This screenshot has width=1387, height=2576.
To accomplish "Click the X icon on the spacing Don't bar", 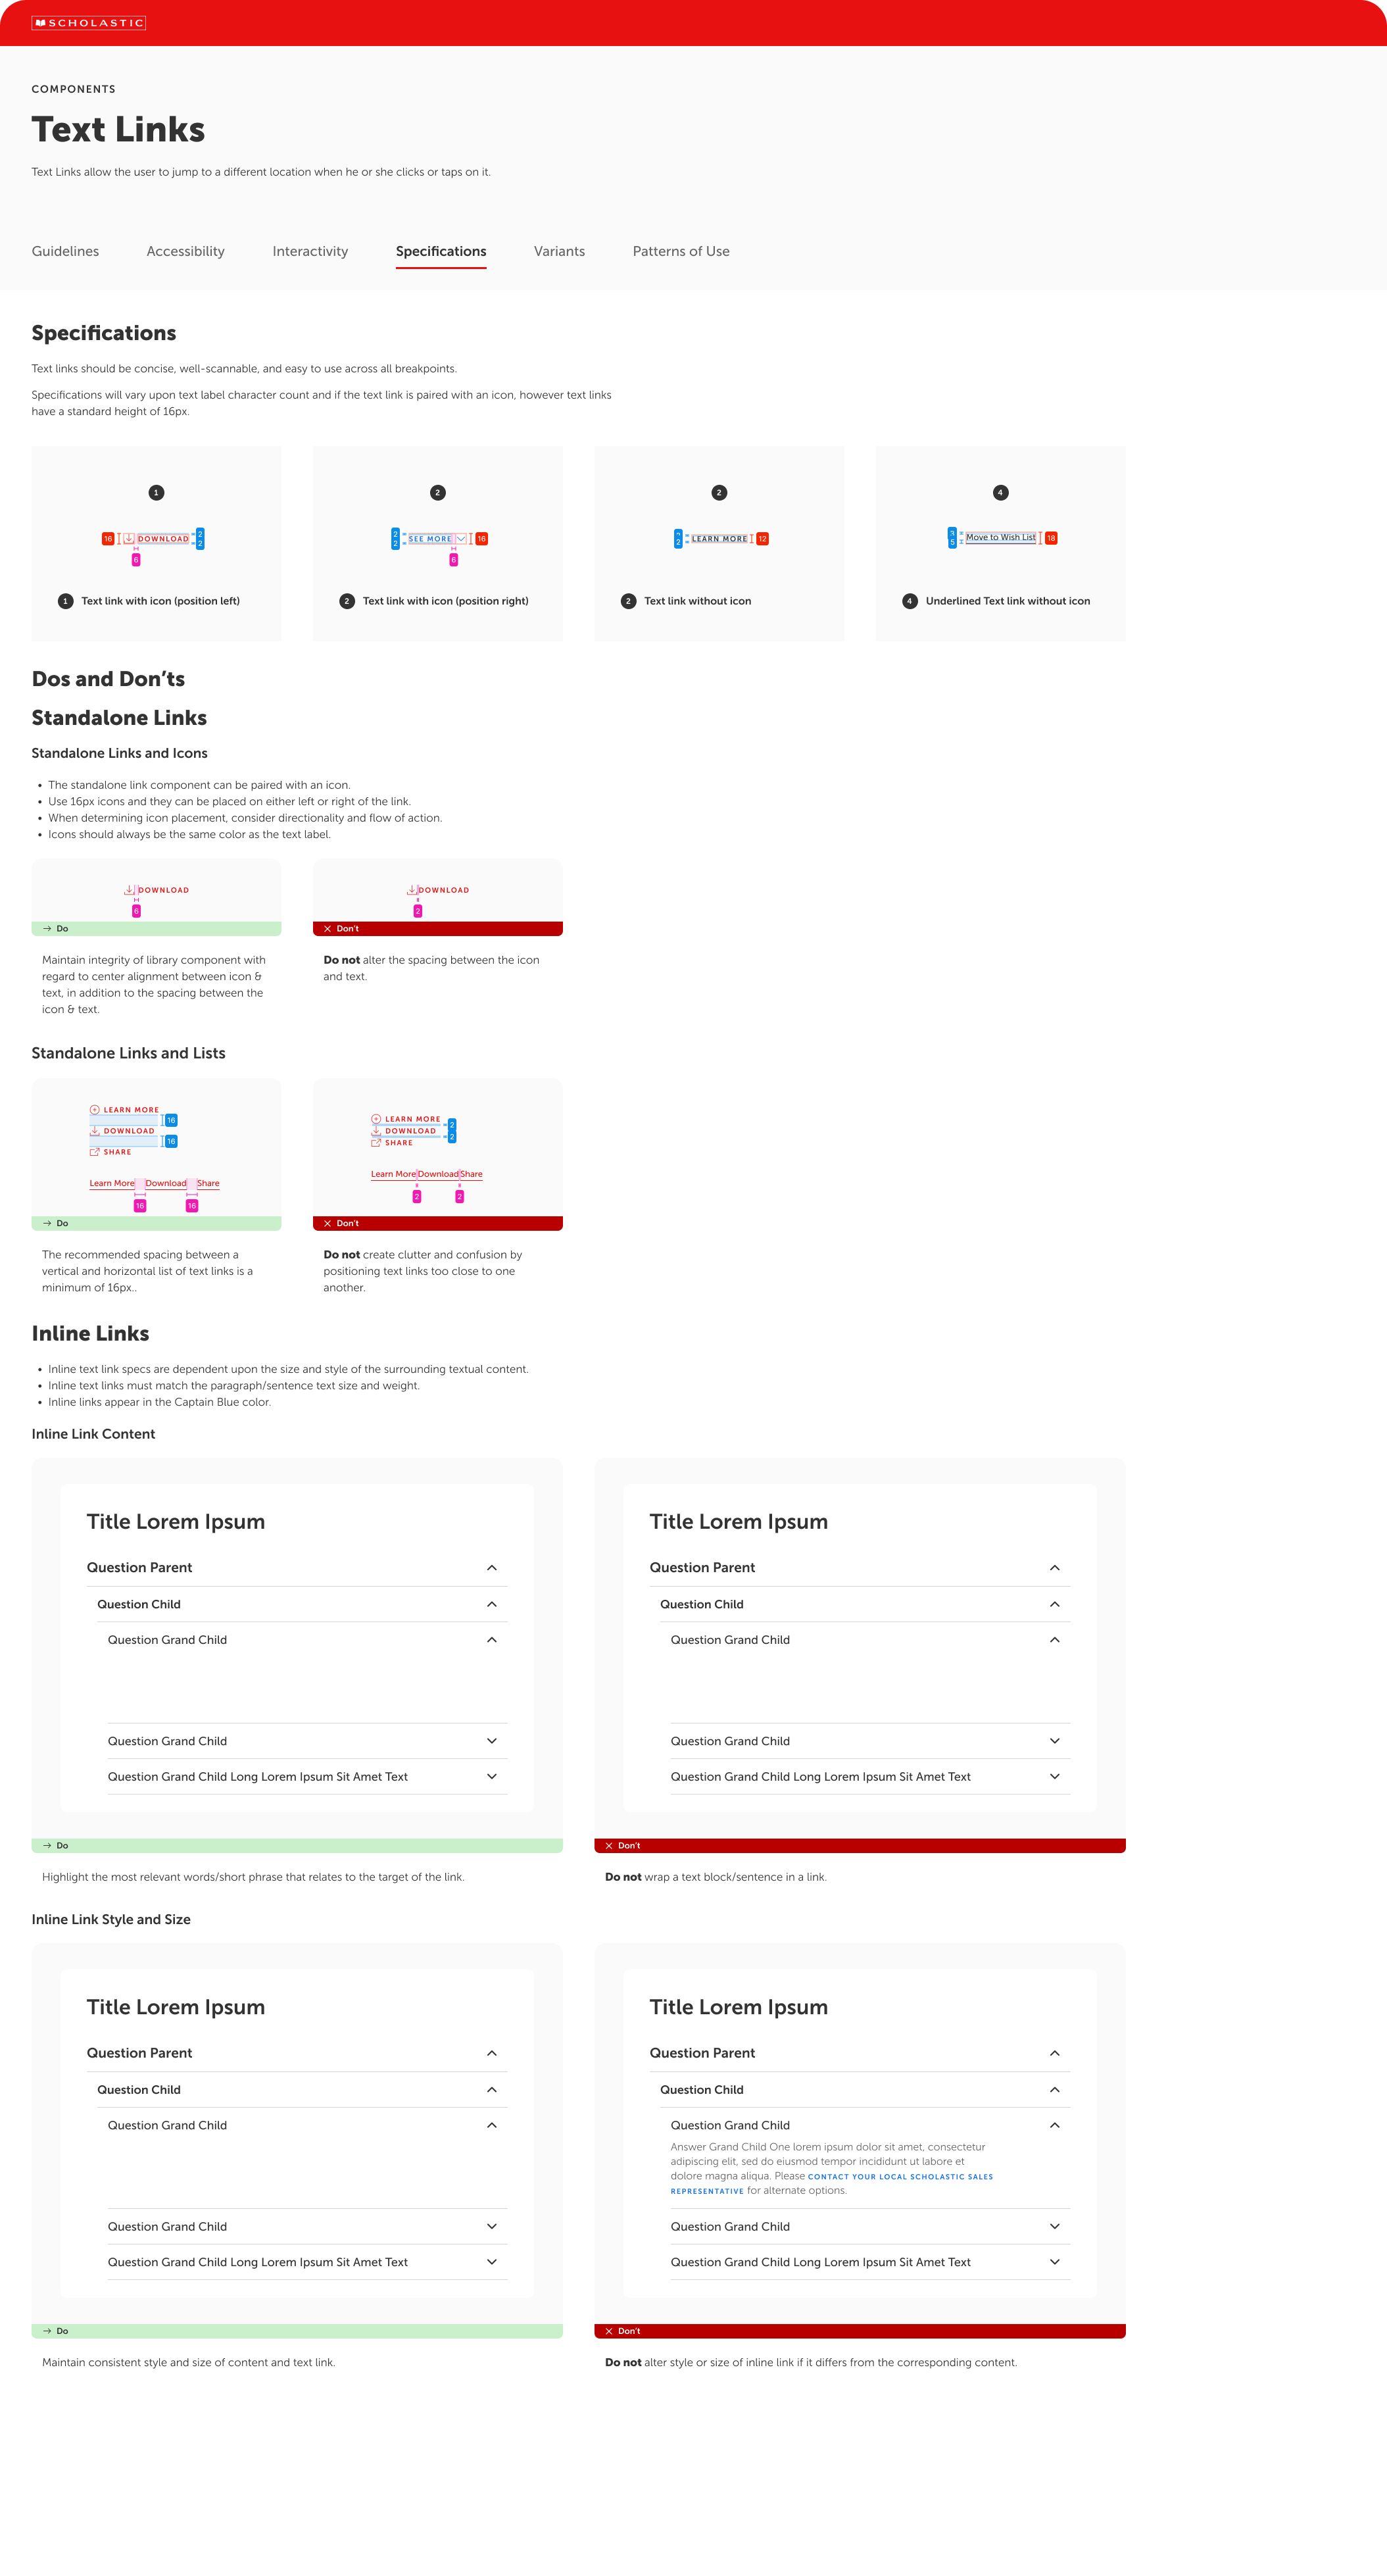I will click(x=327, y=929).
